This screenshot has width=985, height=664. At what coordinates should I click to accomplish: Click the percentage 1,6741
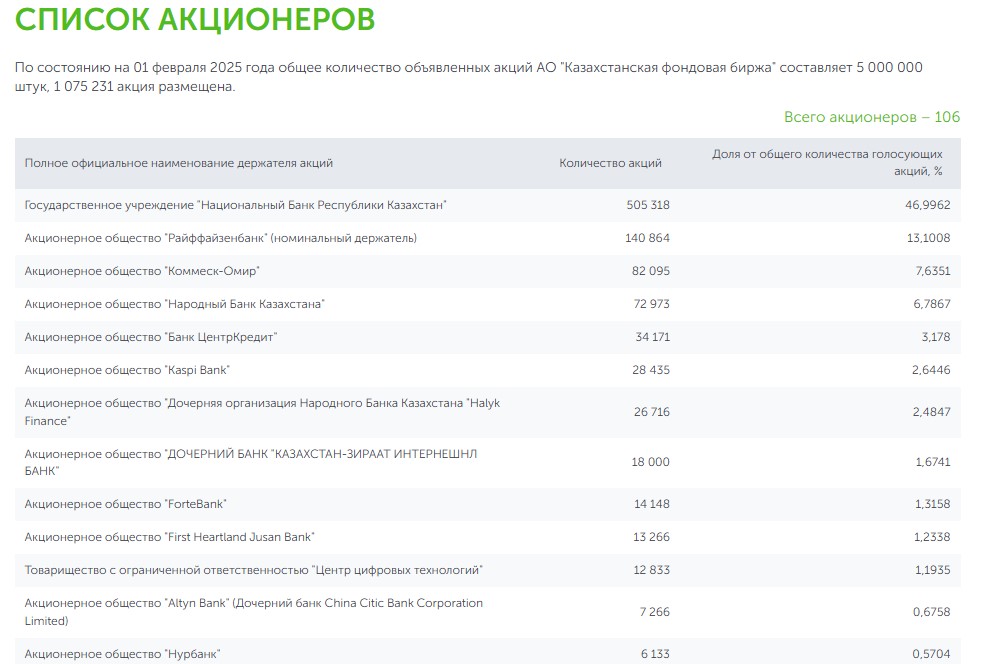pyautogui.click(x=933, y=462)
